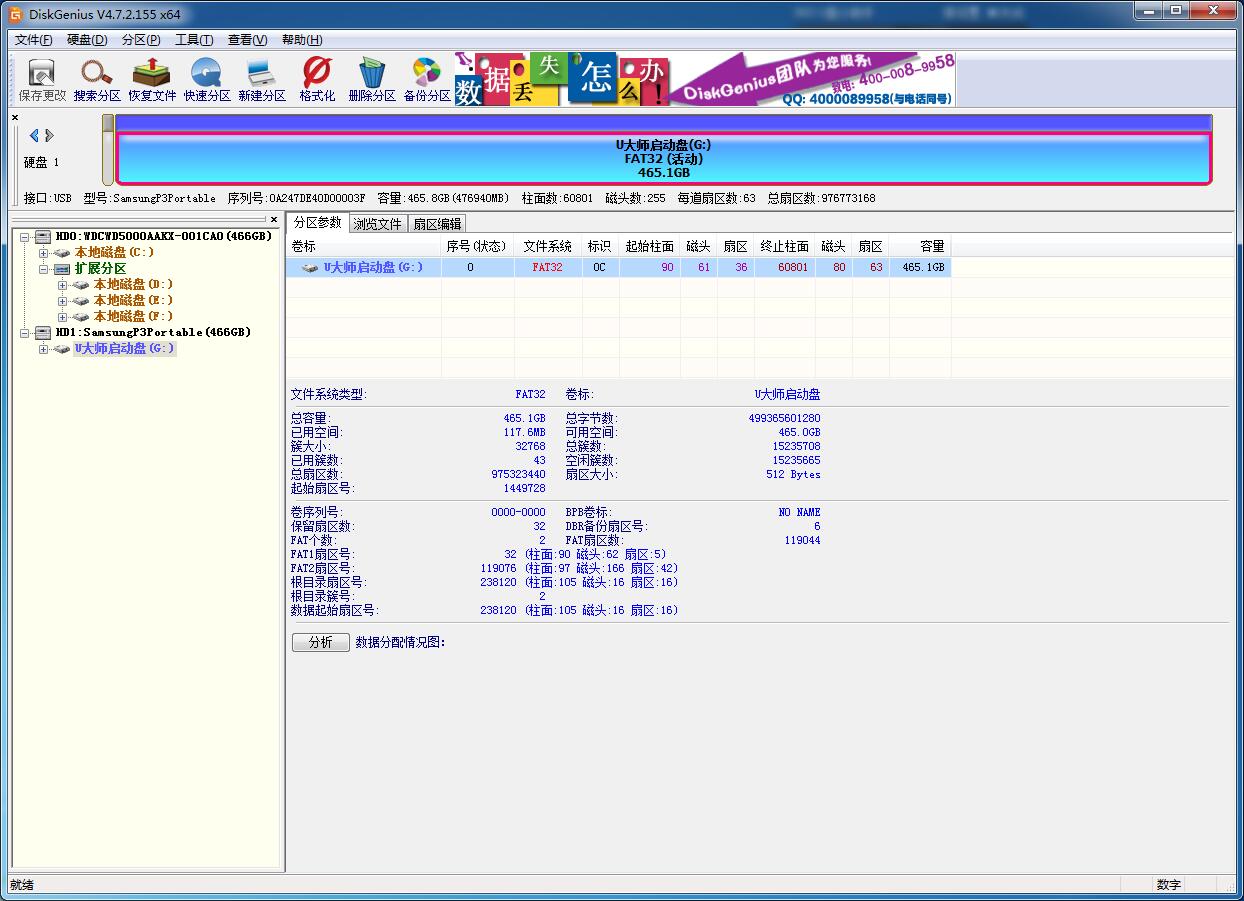Expand the 本地磁盘(F:) tree node
Viewport: 1244px width, 901px height.
[x=62, y=317]
